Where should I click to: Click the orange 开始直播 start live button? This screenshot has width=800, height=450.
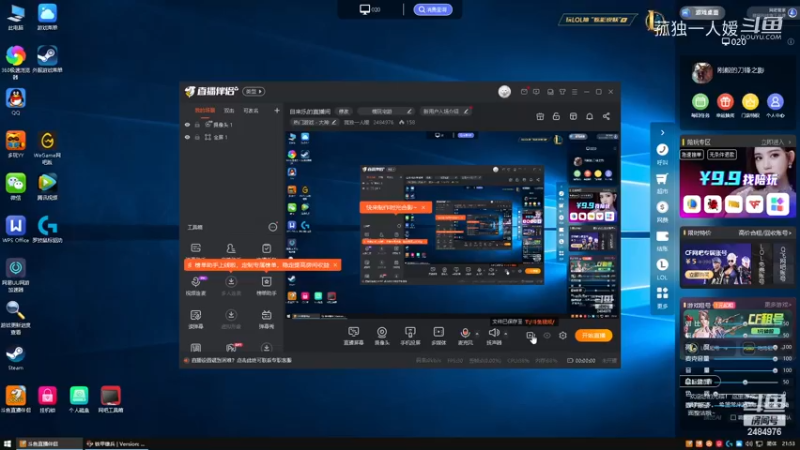click(593, 335)
